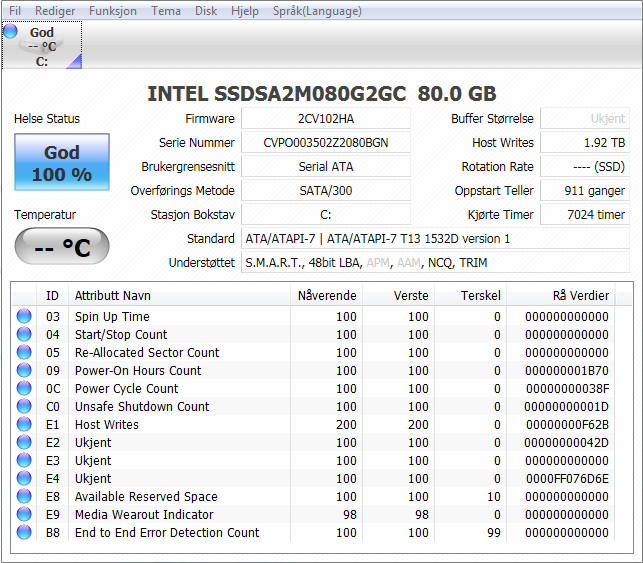Click the Firmware field 2CV102HA

pyautogui.click(x=326, y=119)
